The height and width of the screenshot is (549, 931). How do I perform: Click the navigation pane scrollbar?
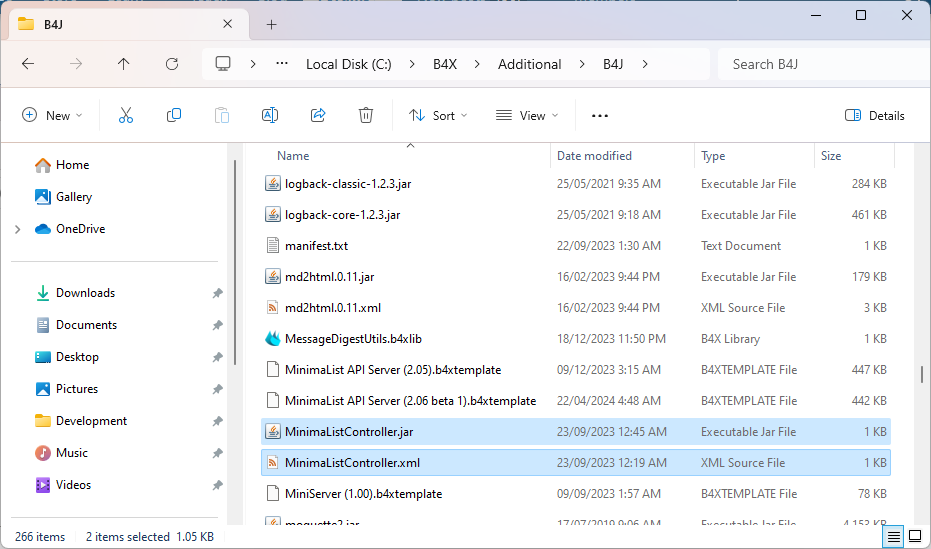coord(235,262)
